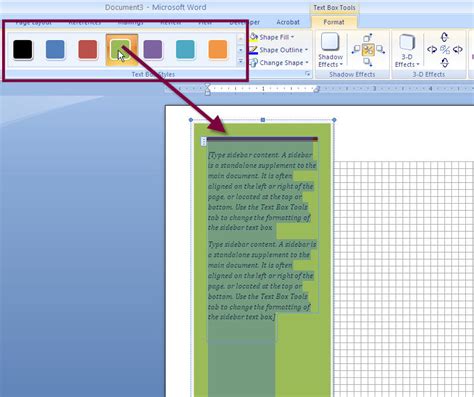
Task: Tilt the 3-D effect right
Action: (458, 50)
